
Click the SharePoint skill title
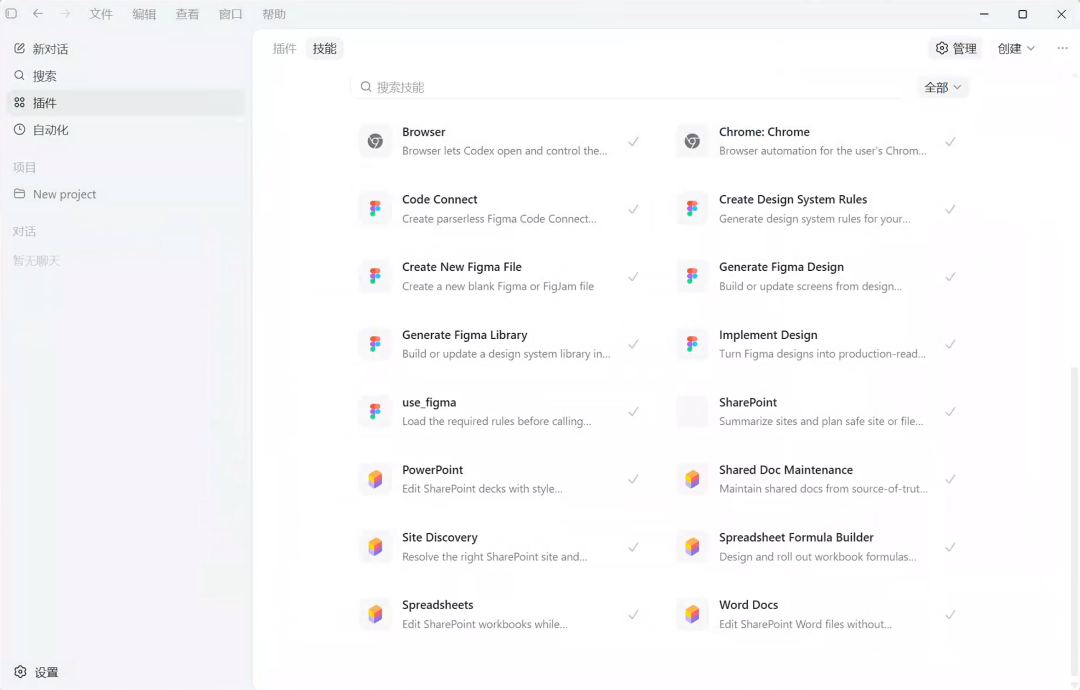748,402
